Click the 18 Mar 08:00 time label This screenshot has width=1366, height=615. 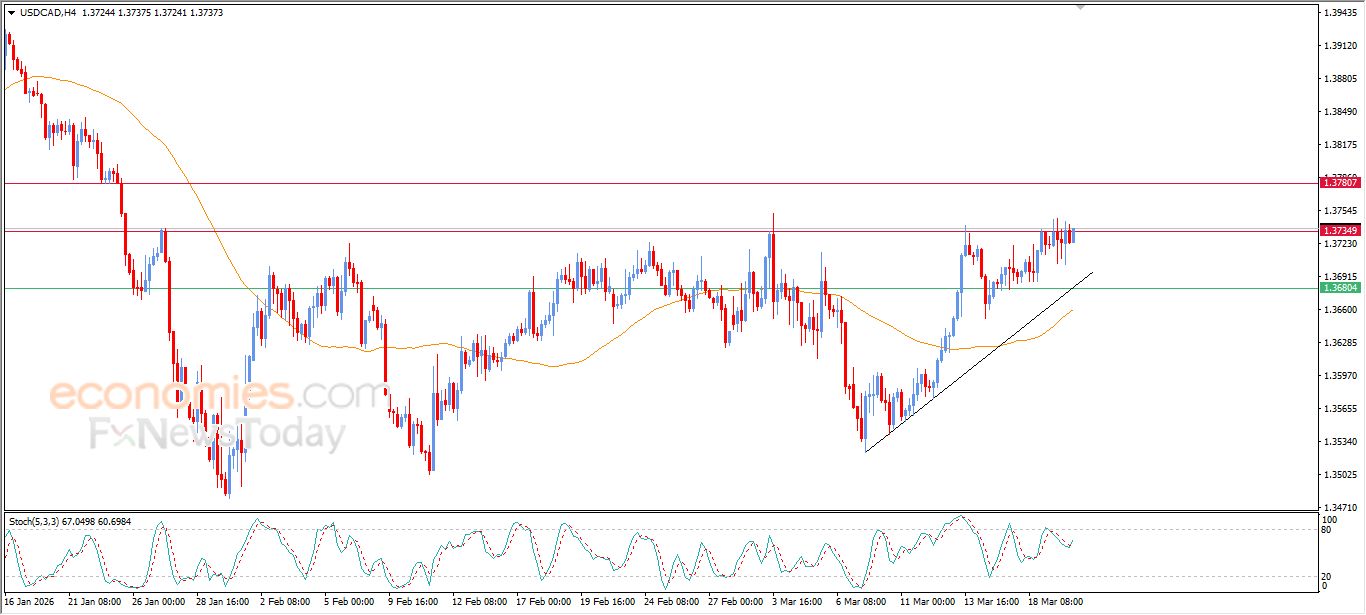[1057, 603]
